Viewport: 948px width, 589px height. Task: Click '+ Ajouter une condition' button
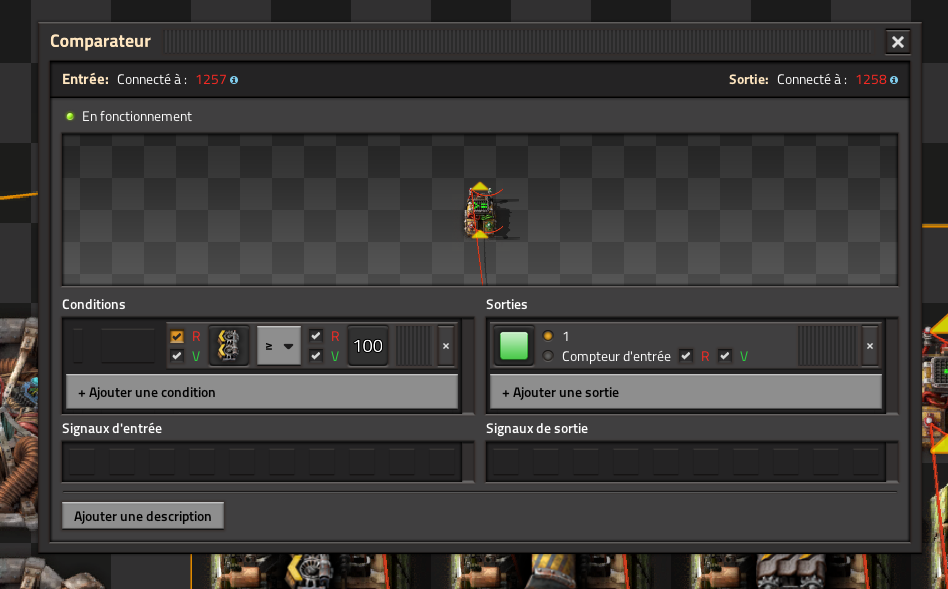pos(261,392)
